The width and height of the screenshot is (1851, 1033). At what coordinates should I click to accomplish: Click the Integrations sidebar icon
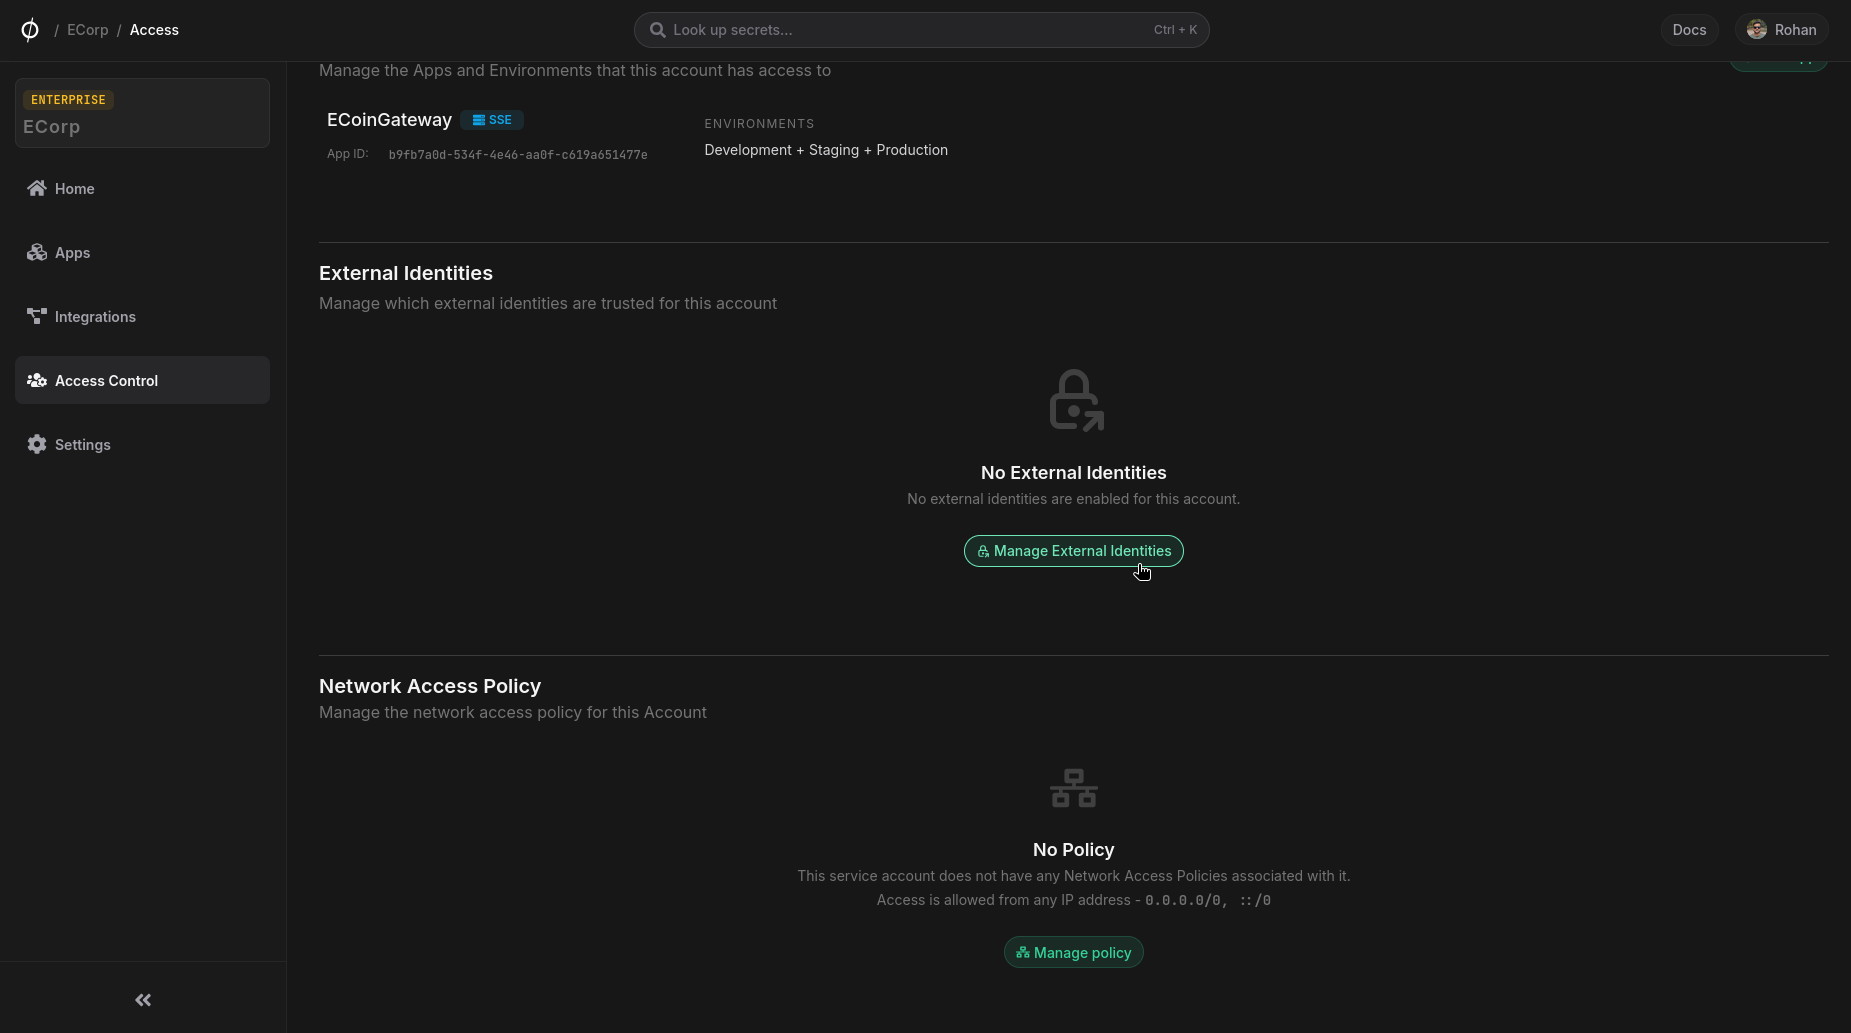point(37,316)
